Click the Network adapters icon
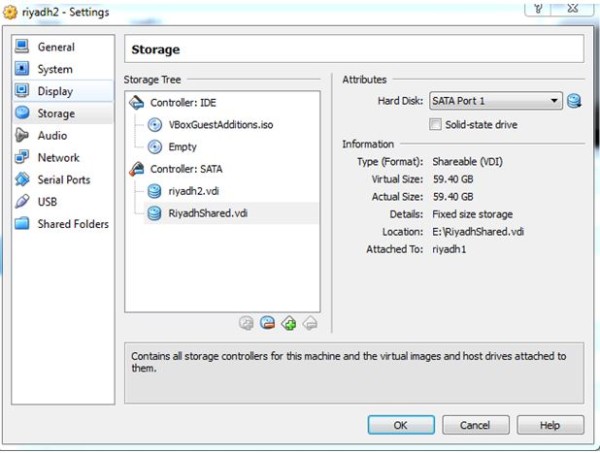 pos(22,157)
